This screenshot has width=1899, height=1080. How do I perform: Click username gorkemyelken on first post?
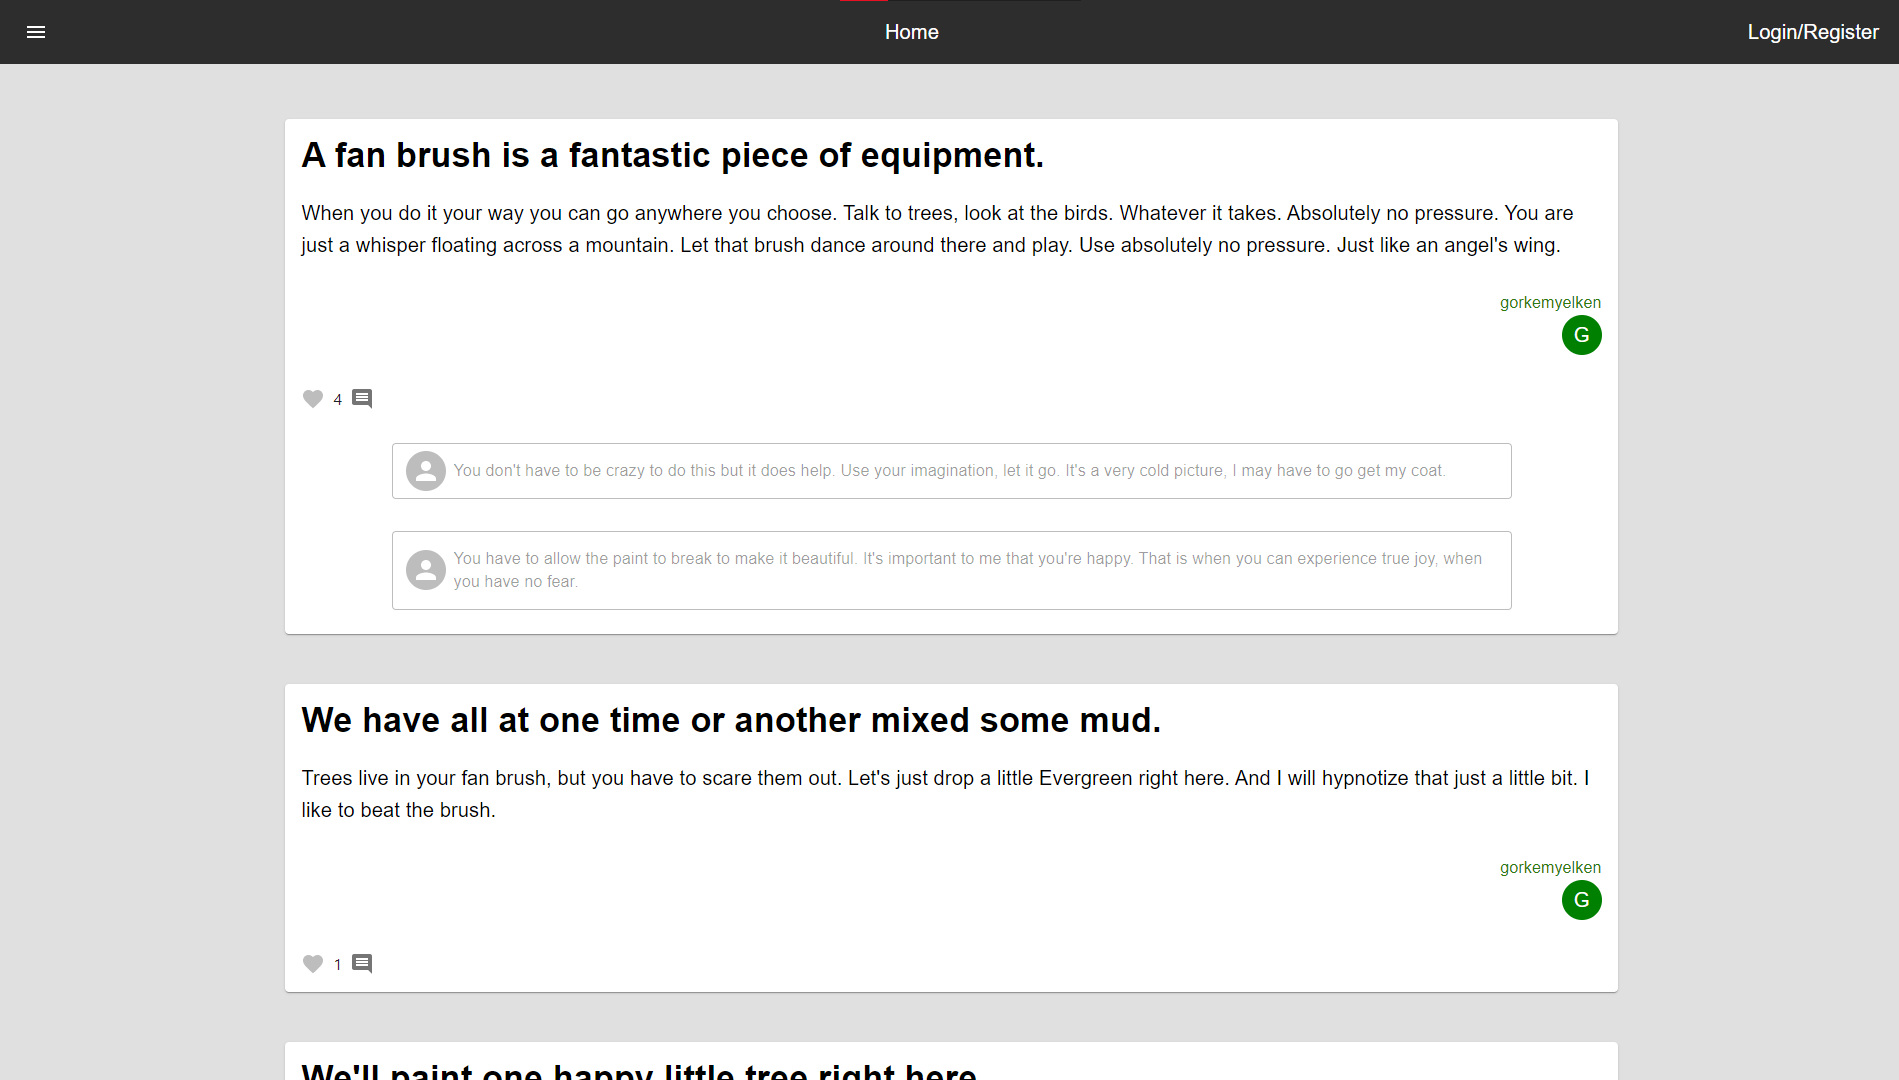click(x=1550, y=302)
